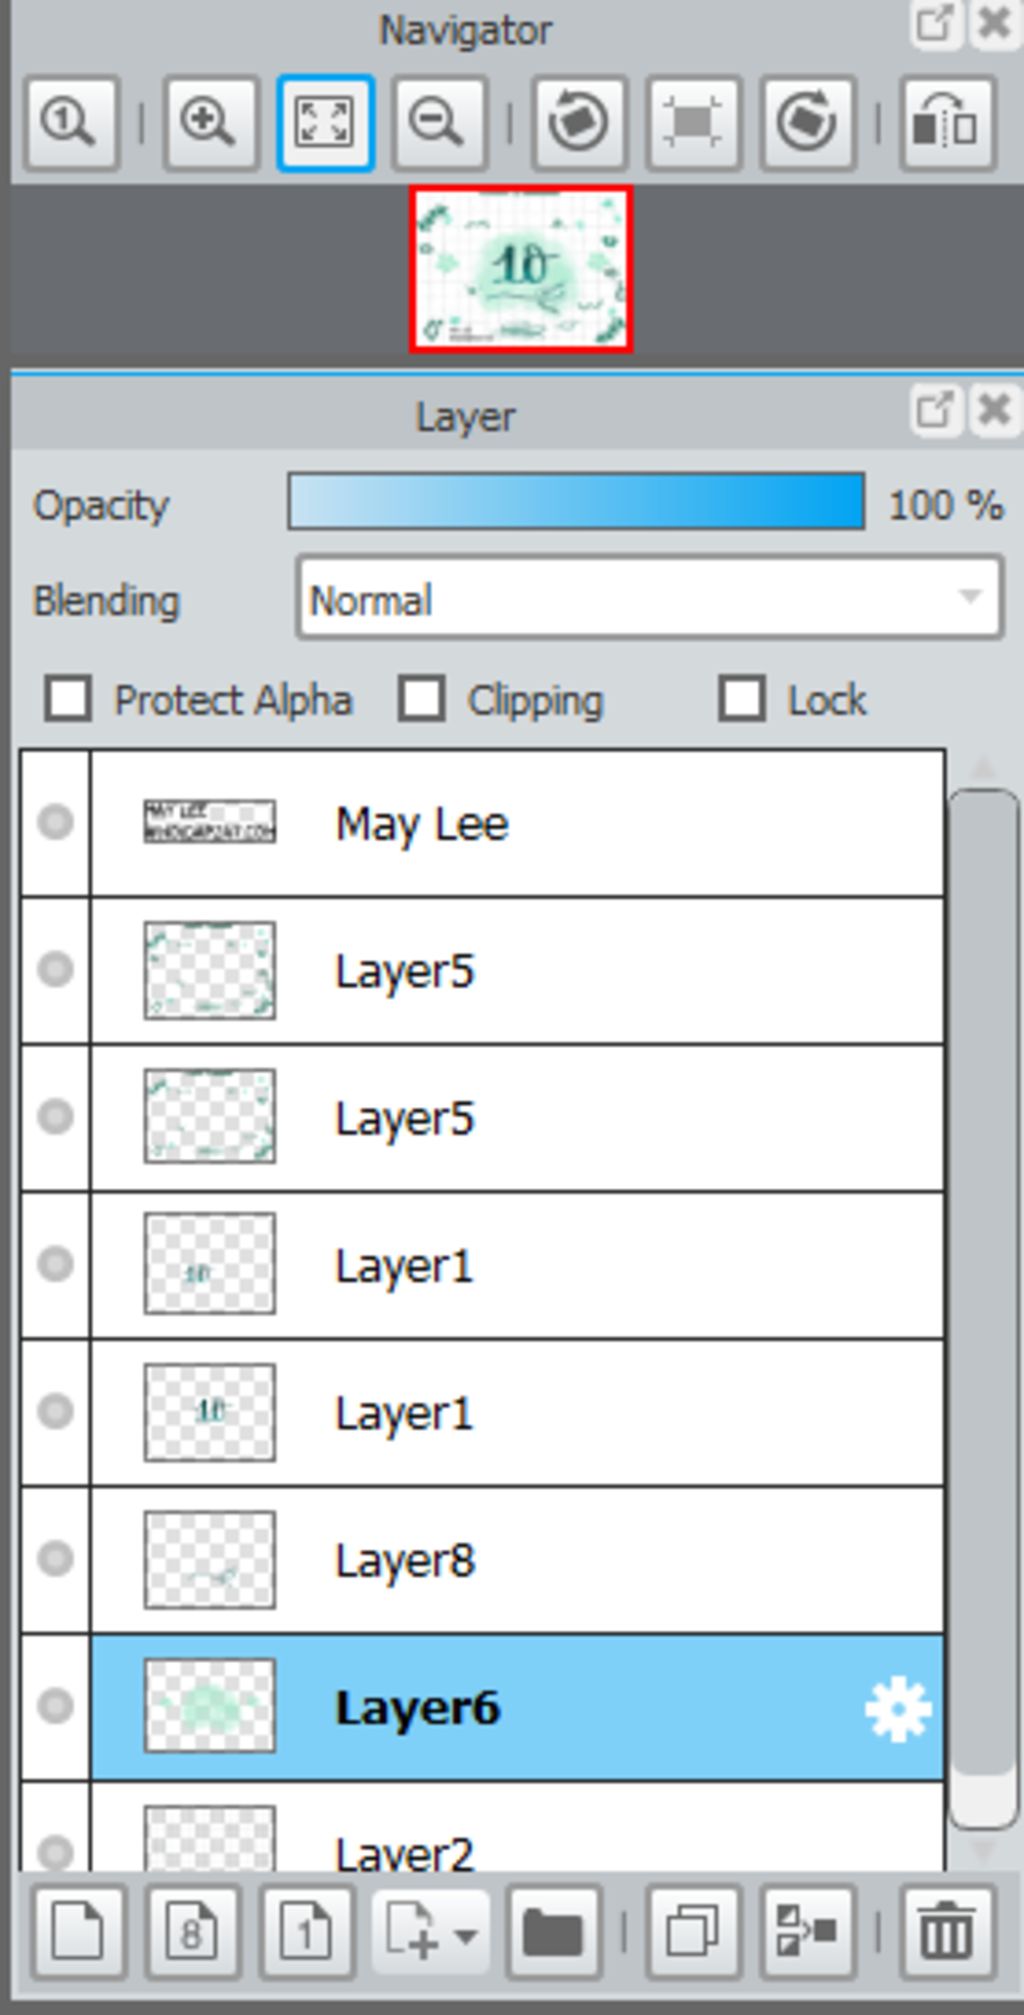Create a new layer folder
The image size is (1024, 2015).
pyautogui.click(x=554, y=1932)
